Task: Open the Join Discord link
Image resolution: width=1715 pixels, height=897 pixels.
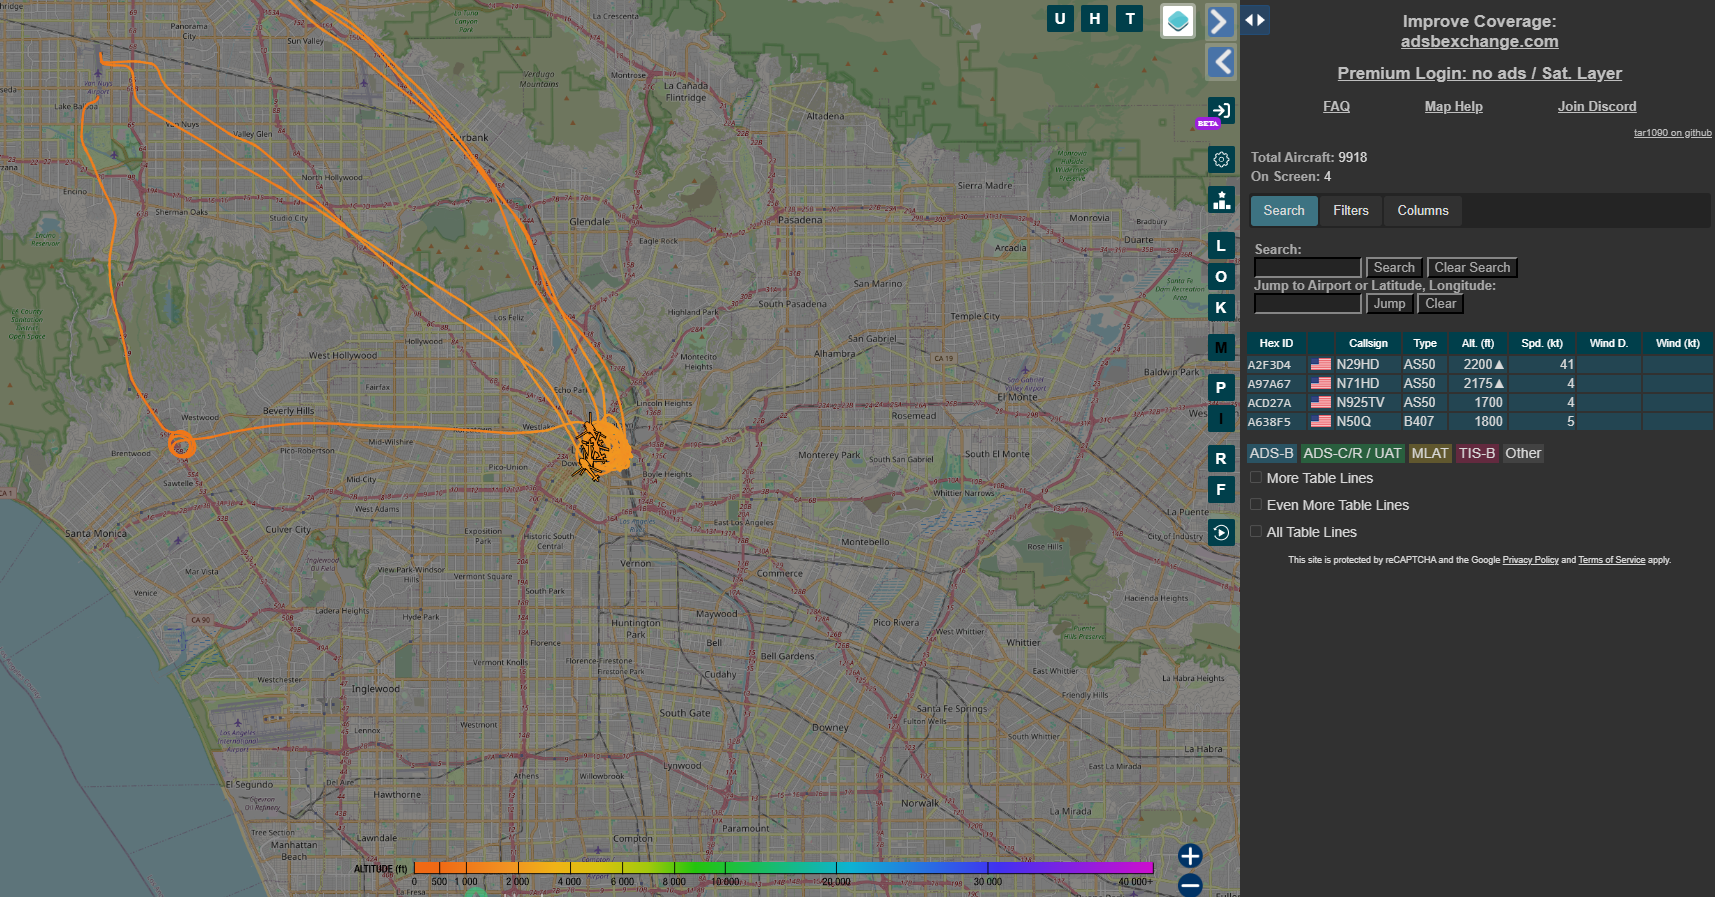Action: pos(1597,106)
